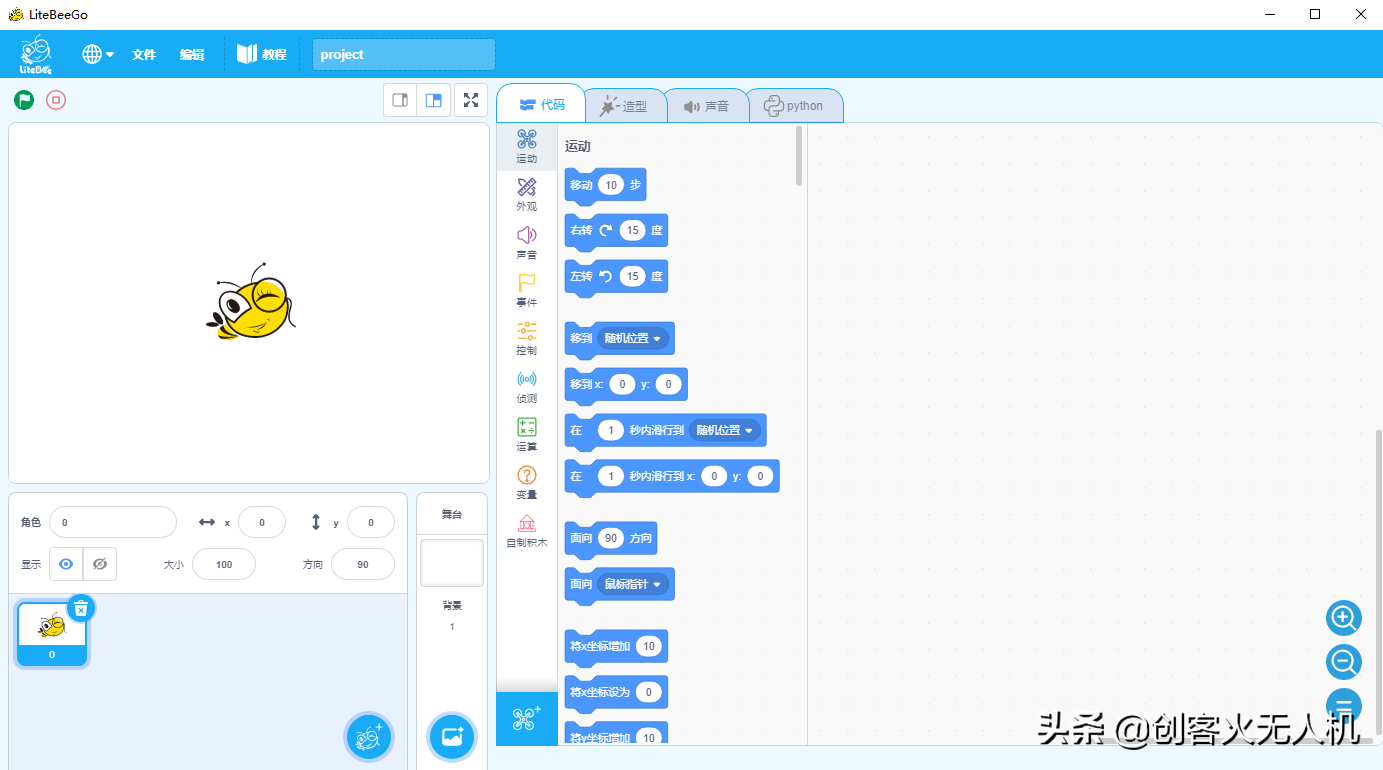This screenshot has width=1383, height=770.
Task: Switch to the 造型 tab
Action: pyautogui.click(x=625, y=106)
